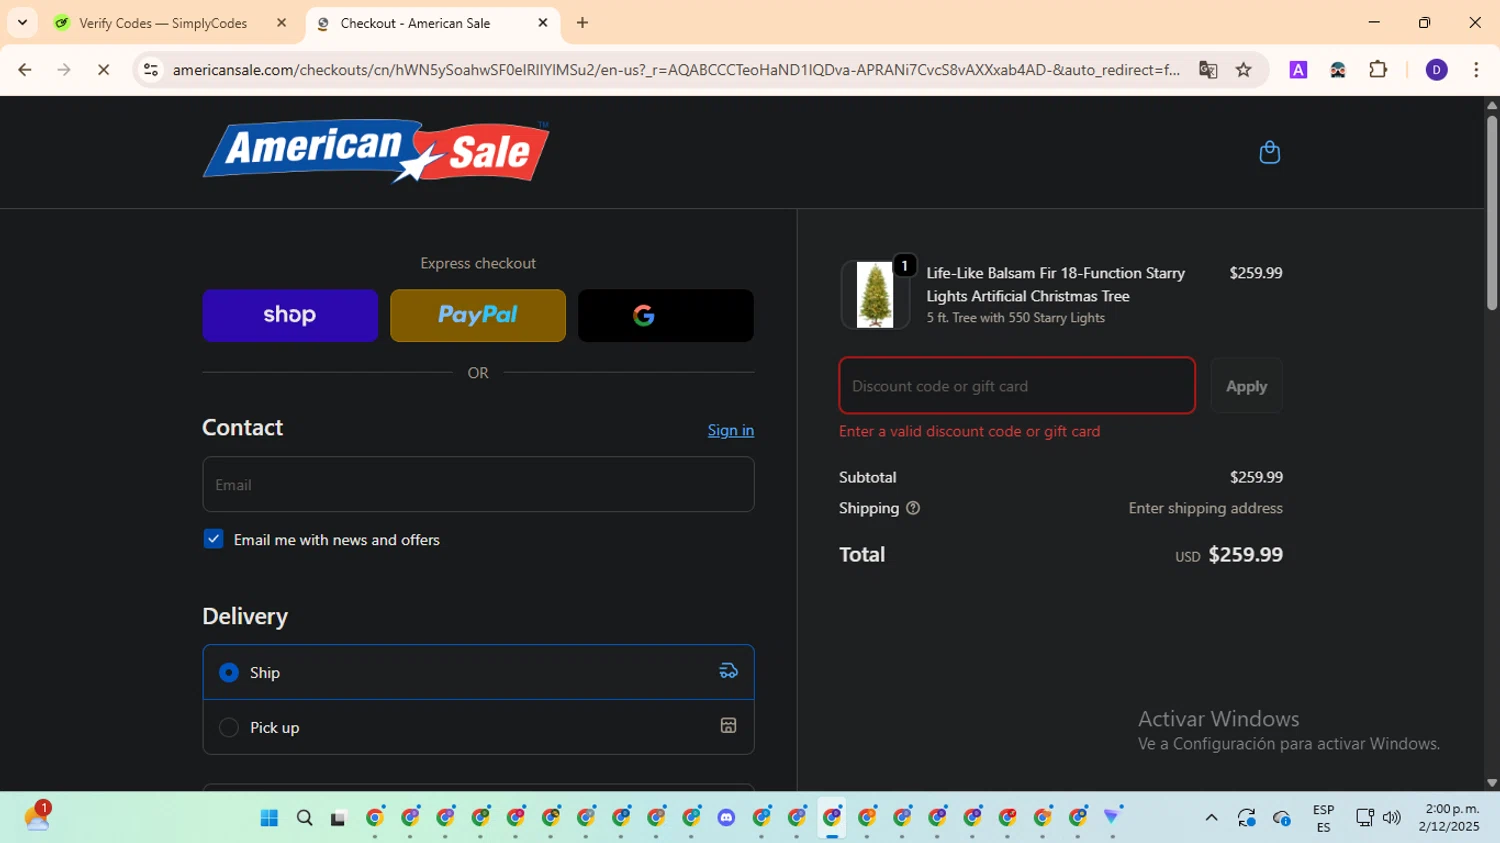Viewport: 1500px width, 843px height.
Task: Expand the tab search dropdown arrow
Action: click(22, 23)
